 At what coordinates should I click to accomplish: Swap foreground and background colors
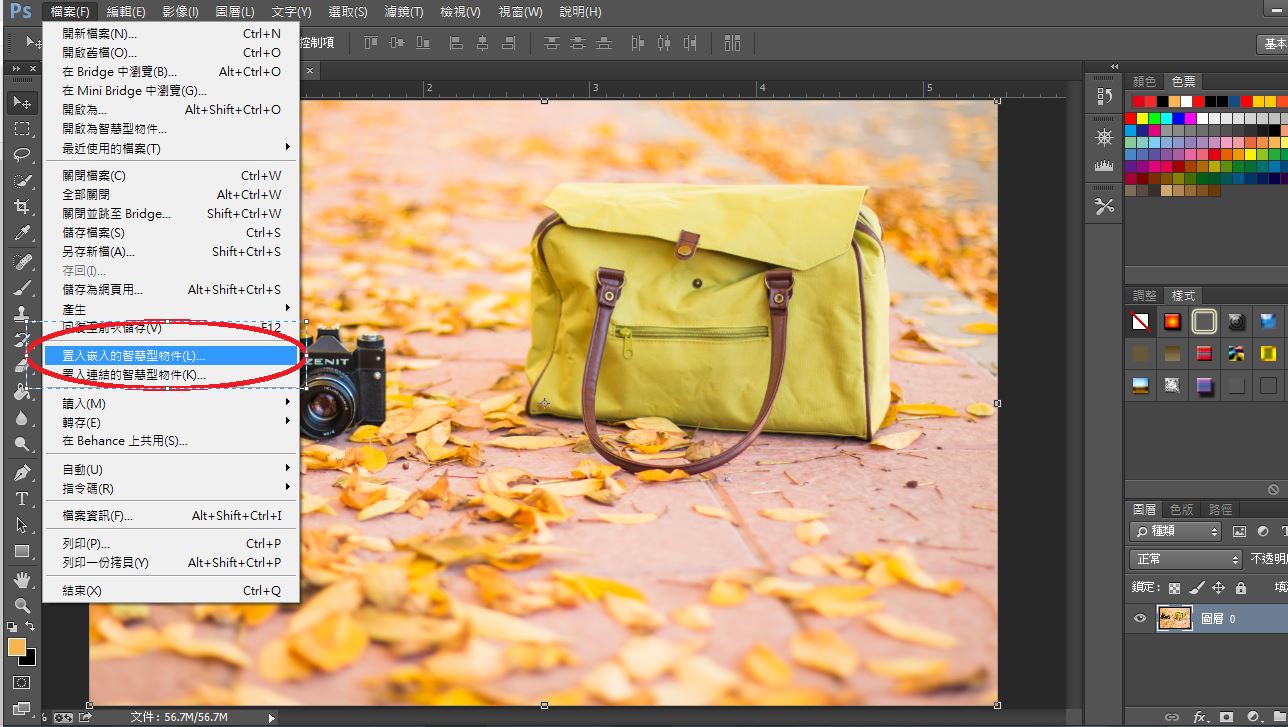click(x=31, y=627)
